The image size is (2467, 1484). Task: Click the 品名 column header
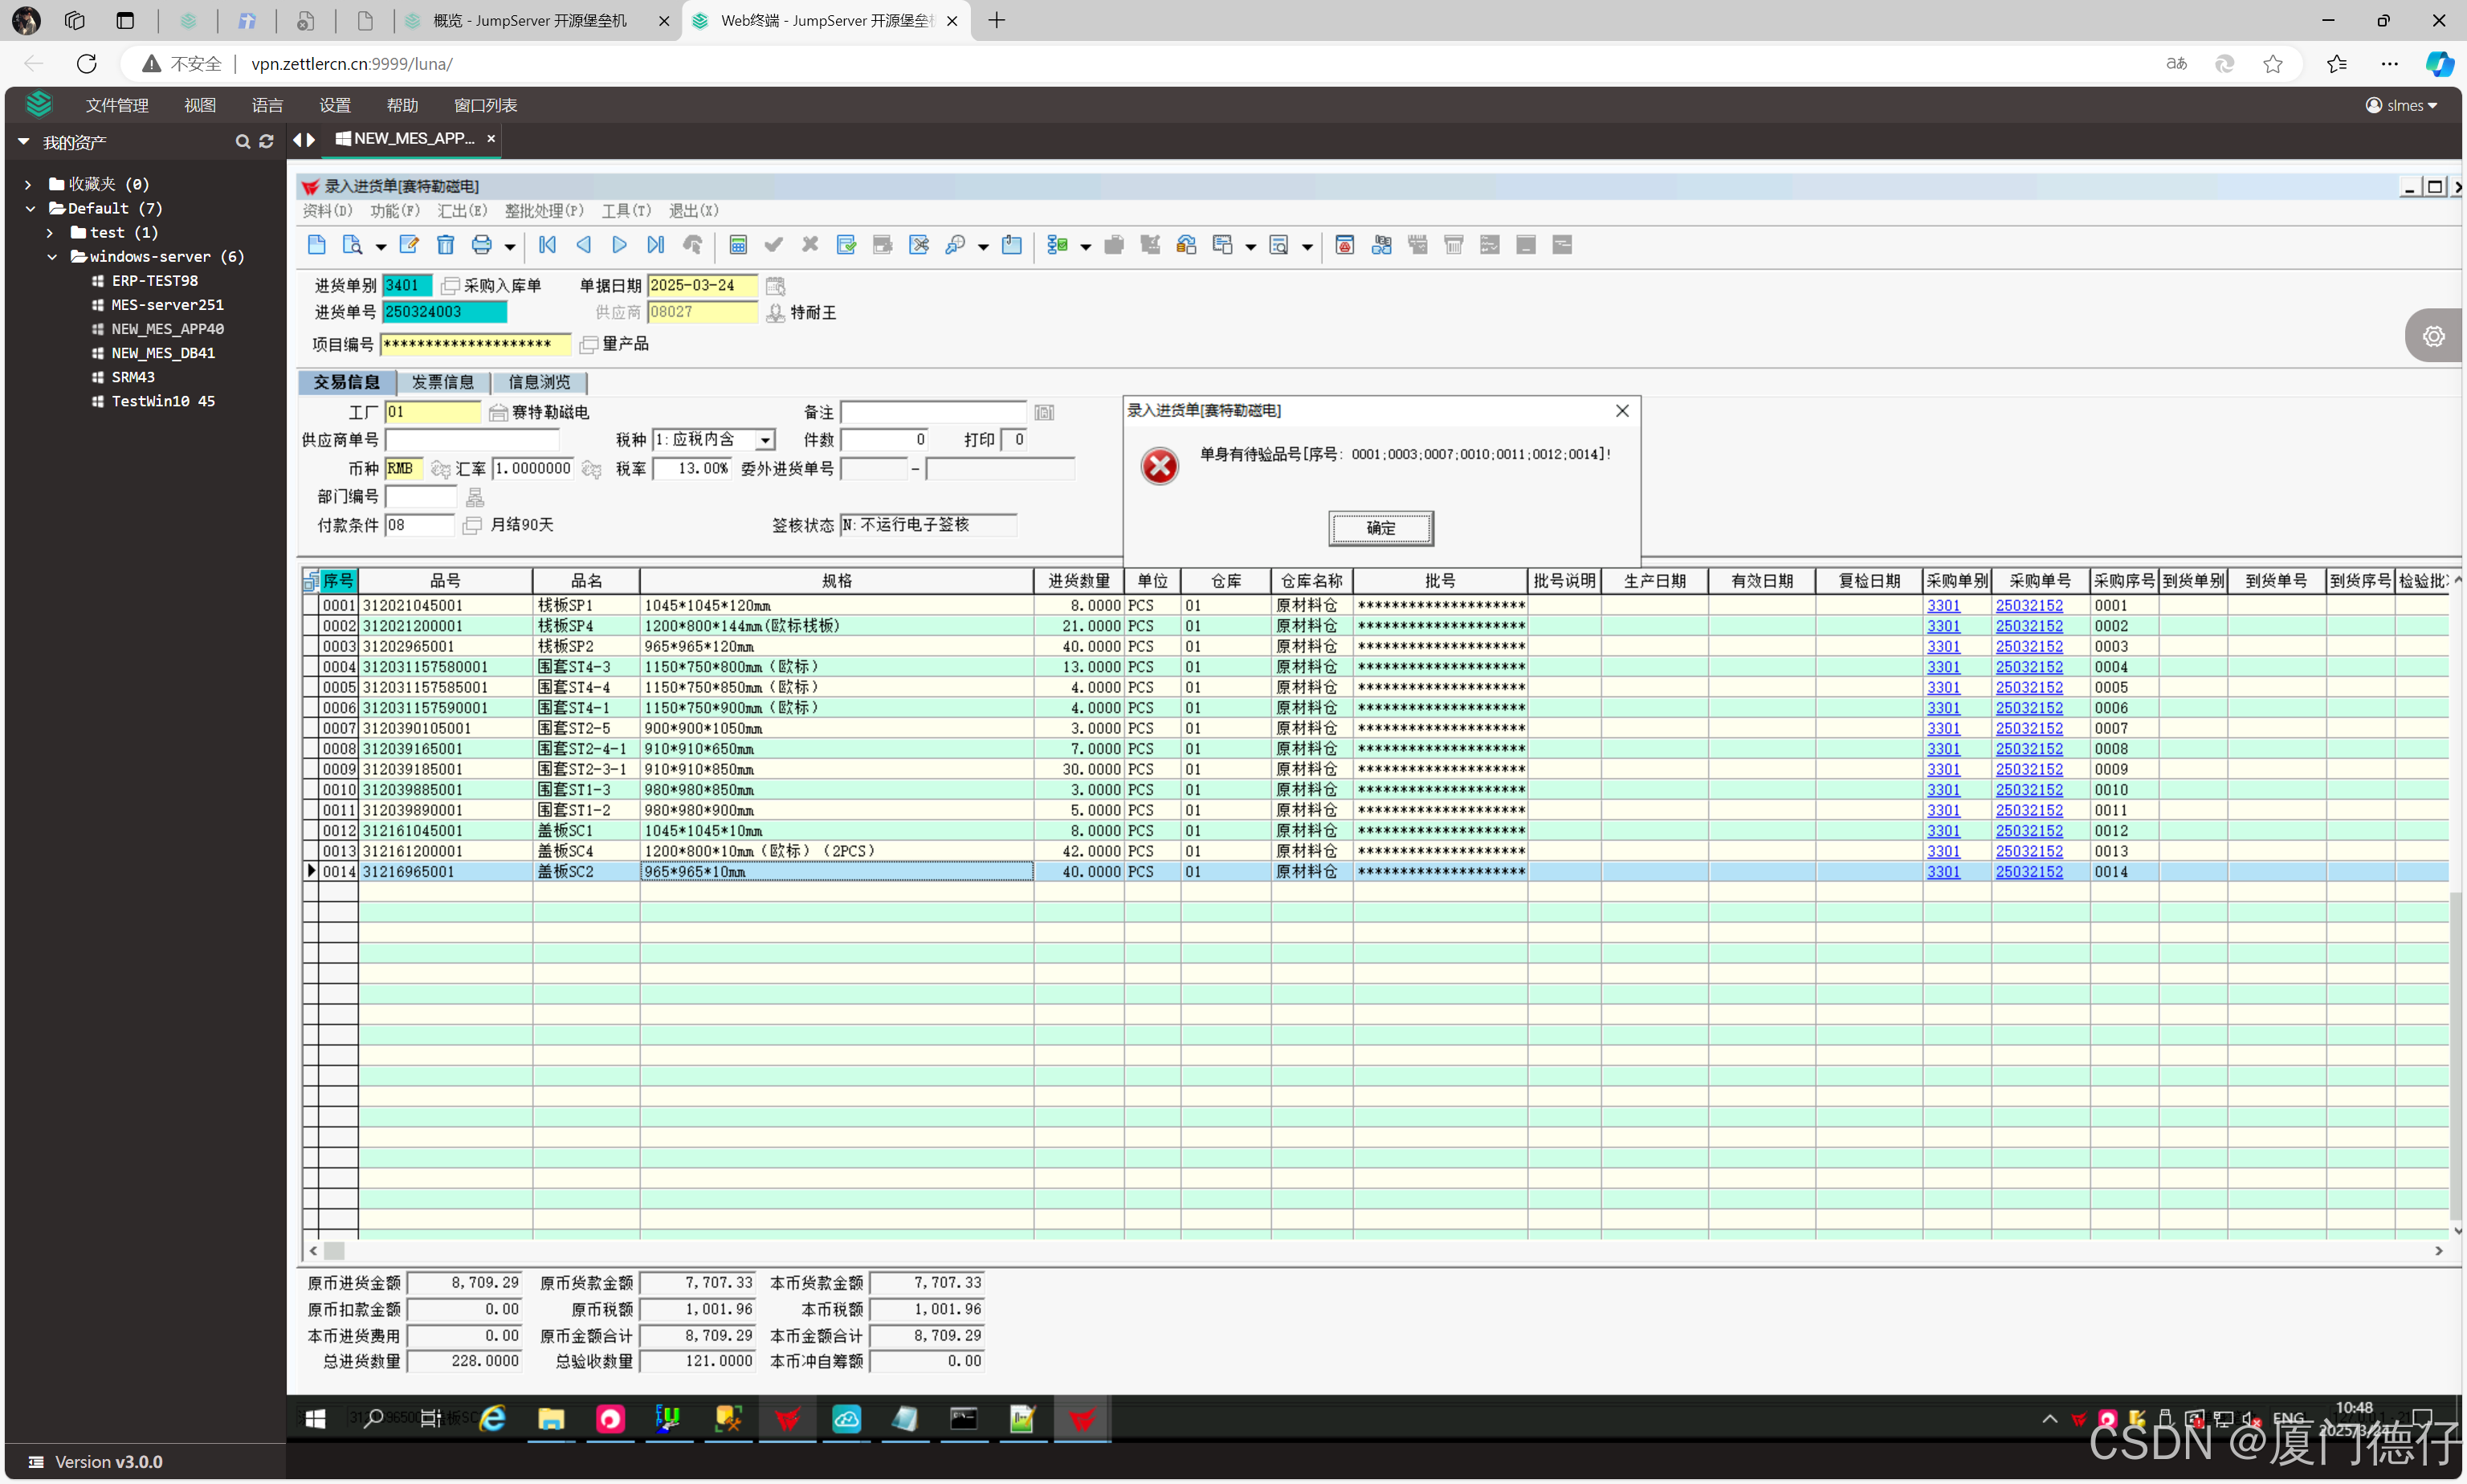586,581
